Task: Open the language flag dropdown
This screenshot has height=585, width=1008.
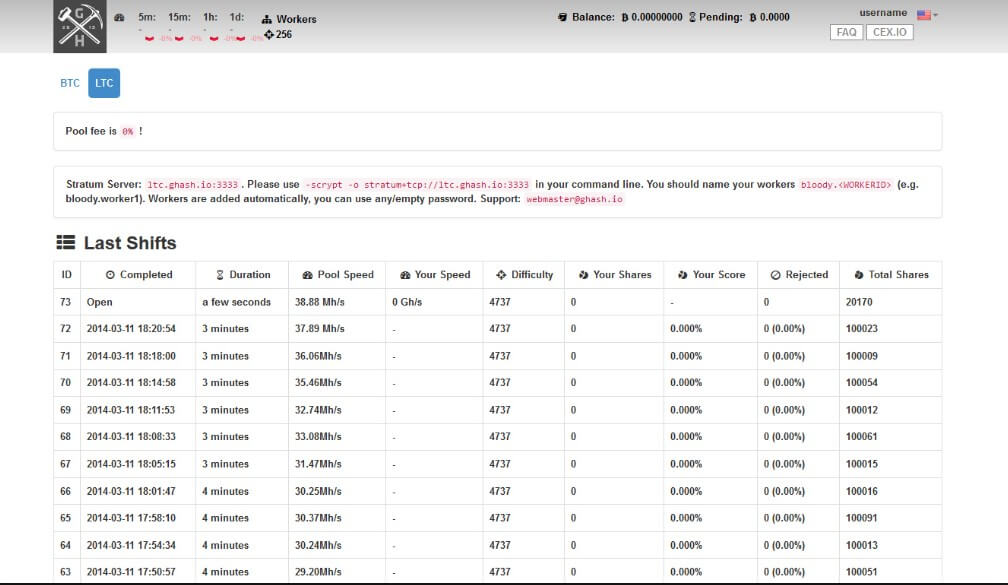Action: click(x=926, y=14)
